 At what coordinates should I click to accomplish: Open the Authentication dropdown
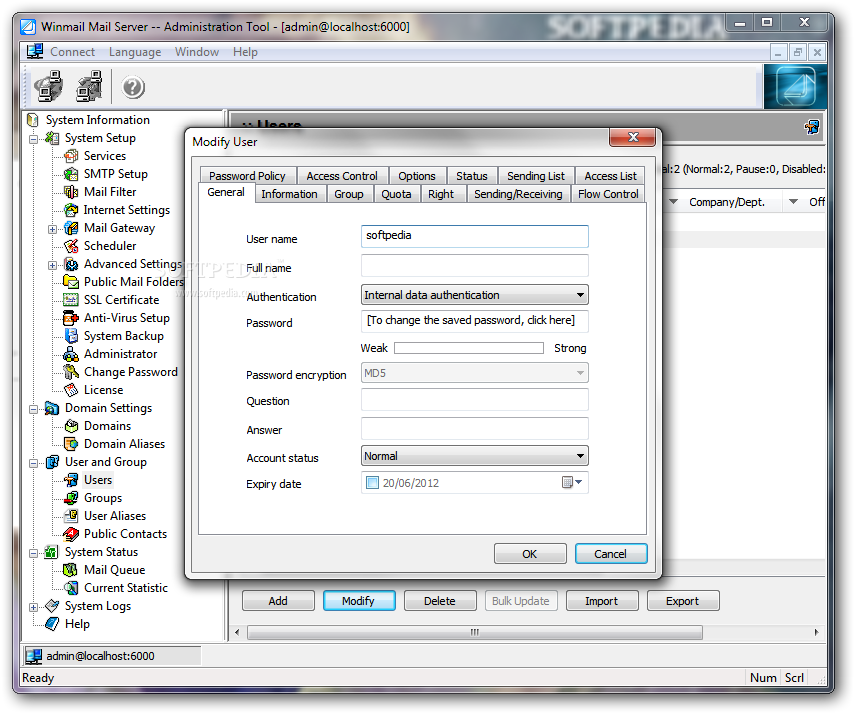[580, 295]
